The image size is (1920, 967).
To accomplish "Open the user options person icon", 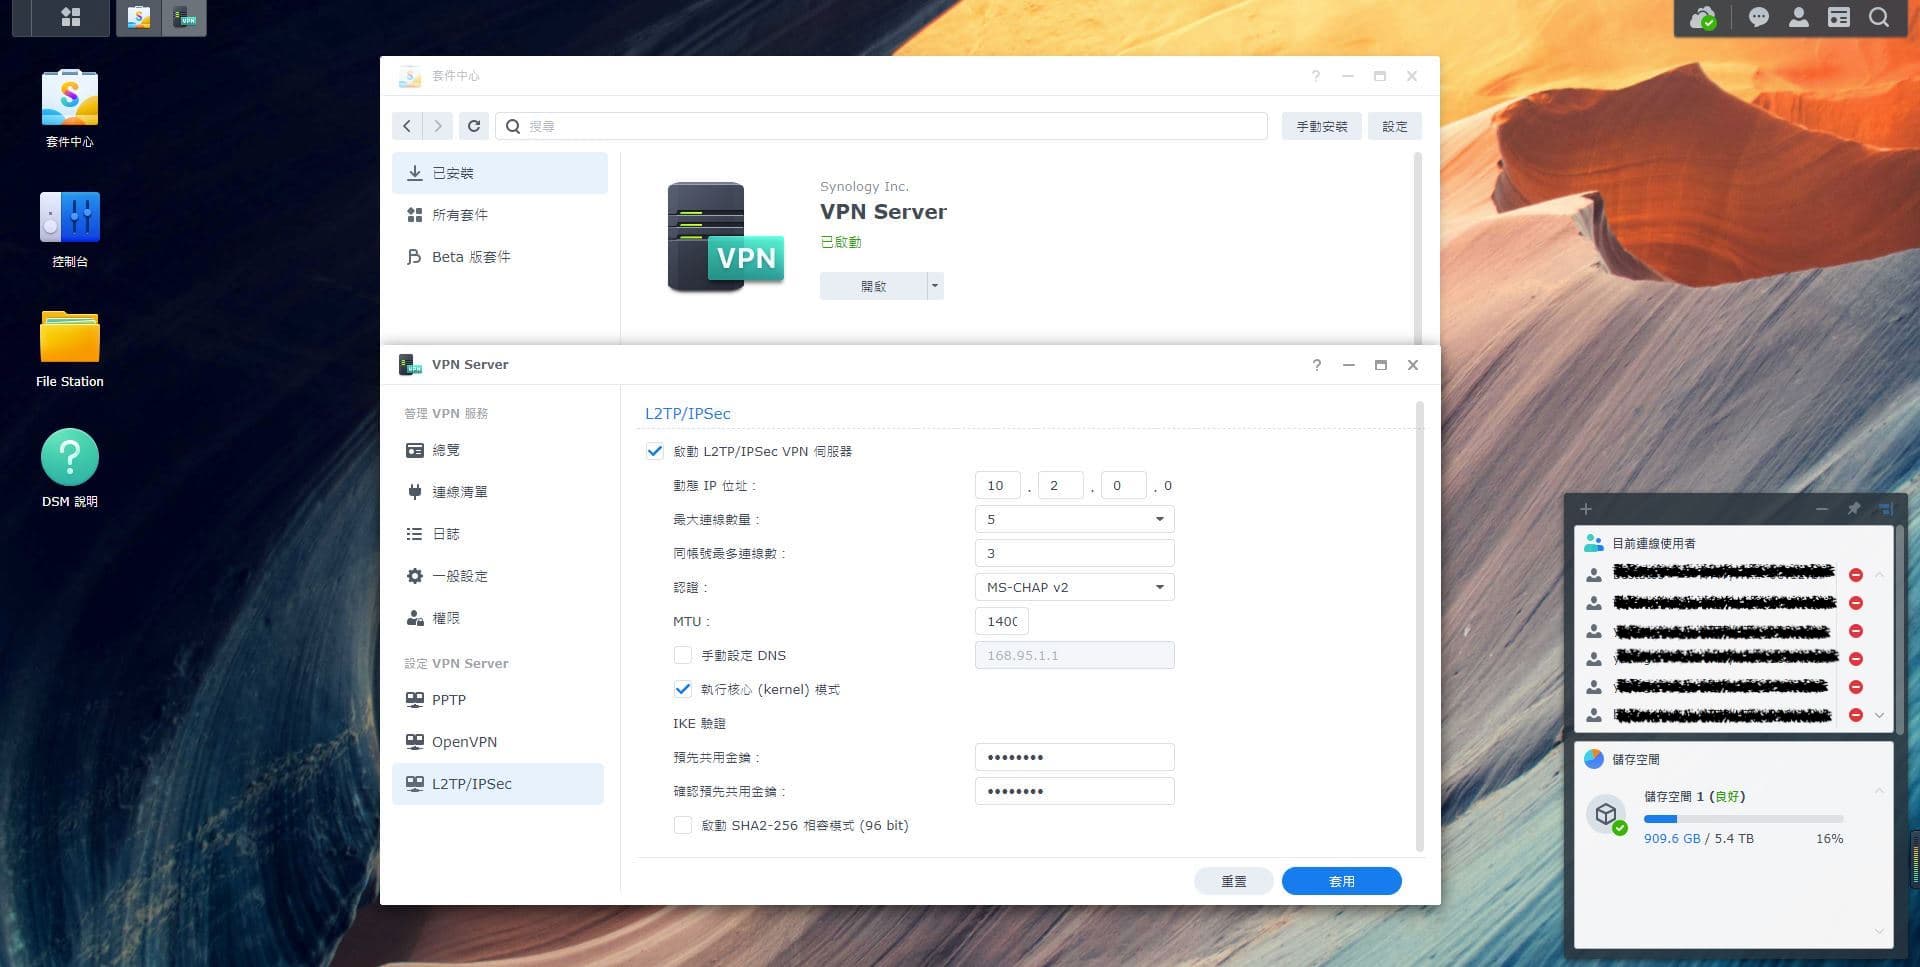I will pyautogui.click(x=1798, y=18).
